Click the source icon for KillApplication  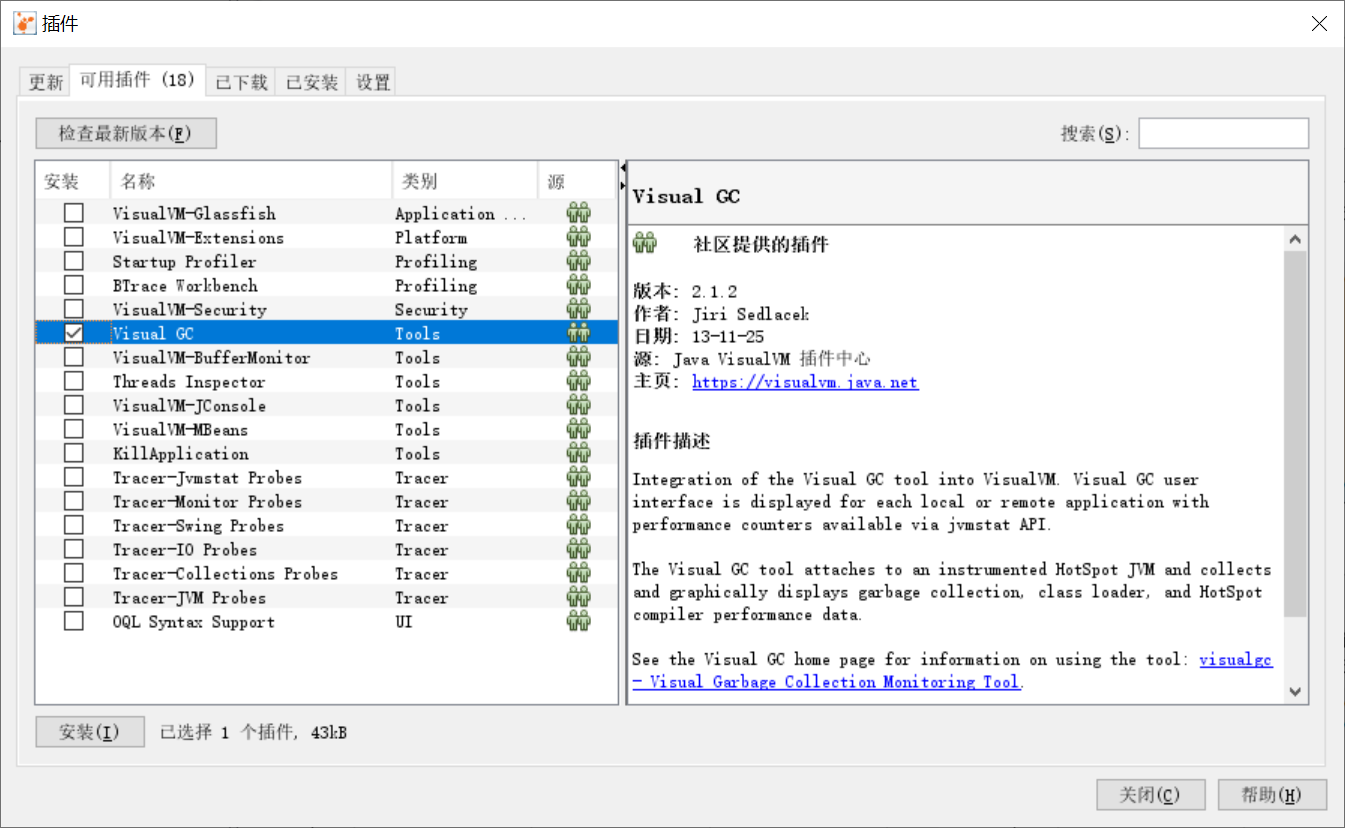coord(578,453)
